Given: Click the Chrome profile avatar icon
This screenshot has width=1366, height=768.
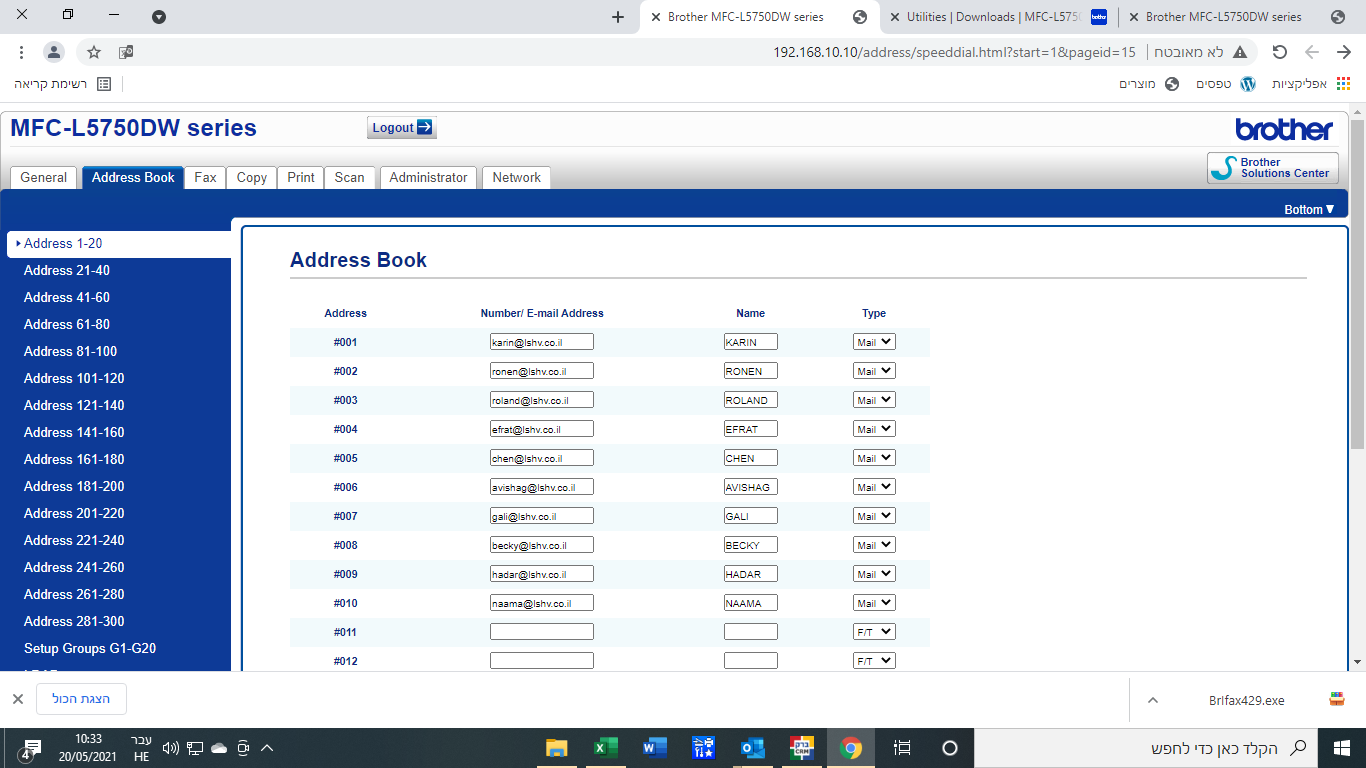Looking at the screenshot, I should (x=54, y=52).
